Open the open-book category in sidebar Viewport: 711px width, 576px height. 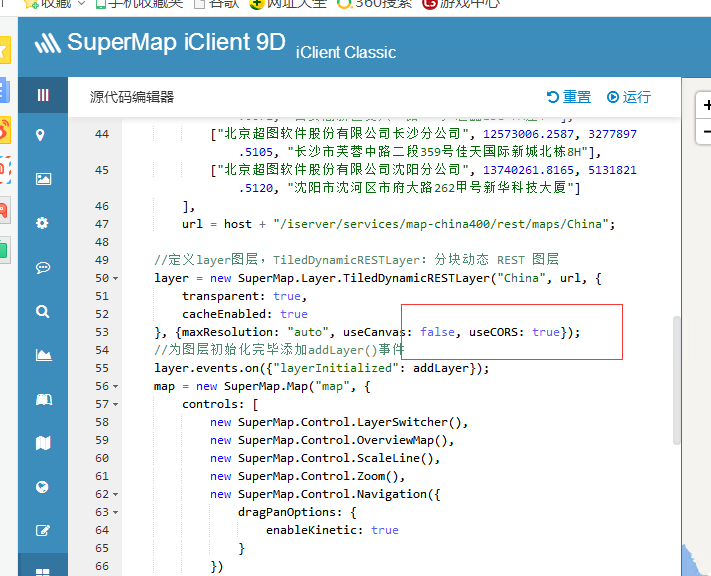tap(44, 399)
